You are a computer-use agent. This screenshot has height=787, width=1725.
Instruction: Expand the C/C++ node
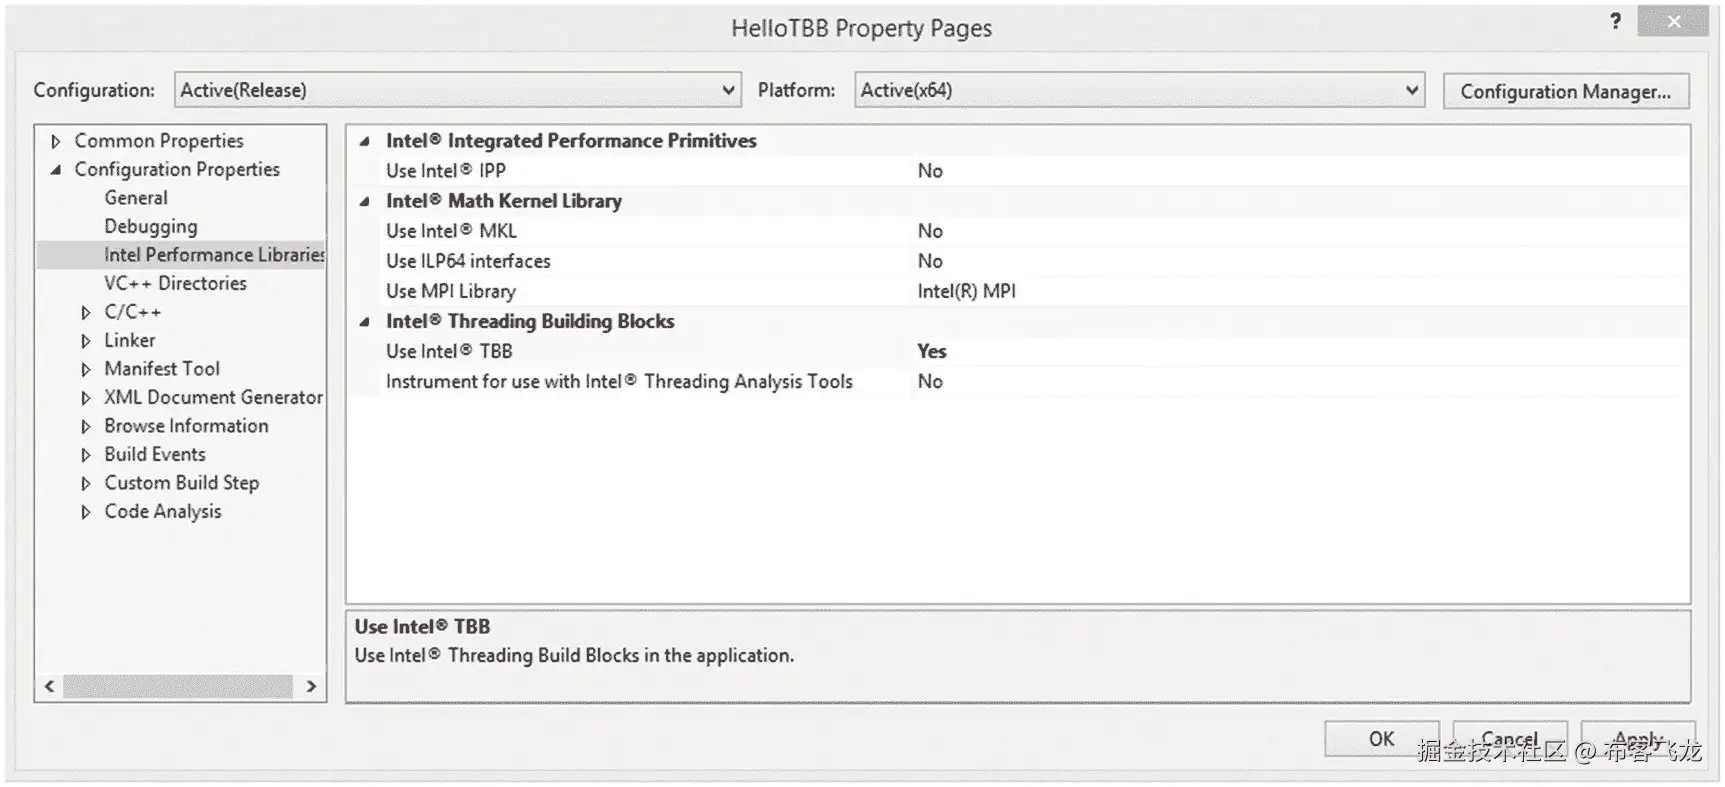pos(86,312)
